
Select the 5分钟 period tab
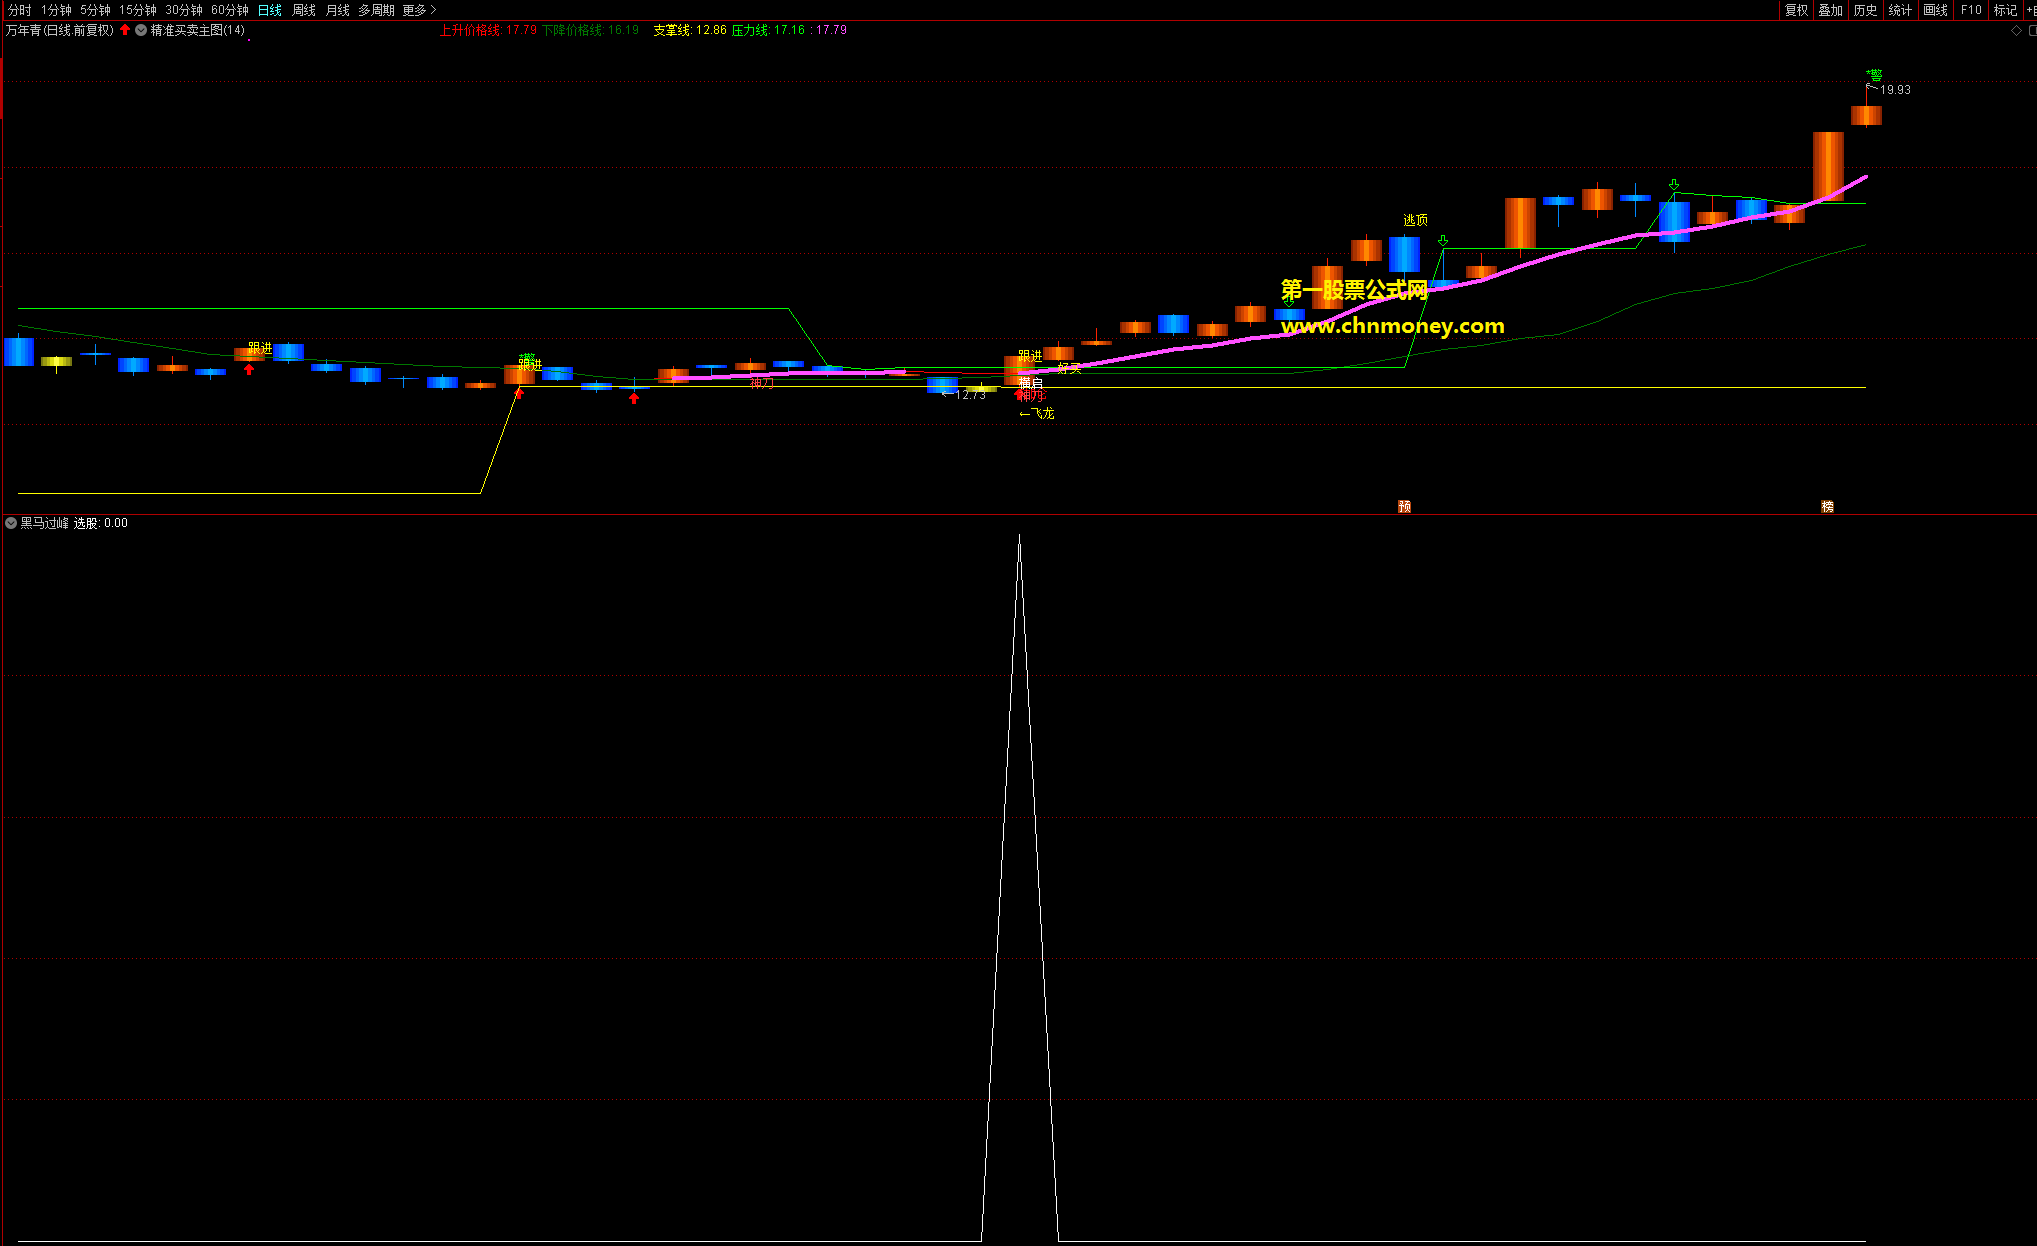click(x=95, y=10)
